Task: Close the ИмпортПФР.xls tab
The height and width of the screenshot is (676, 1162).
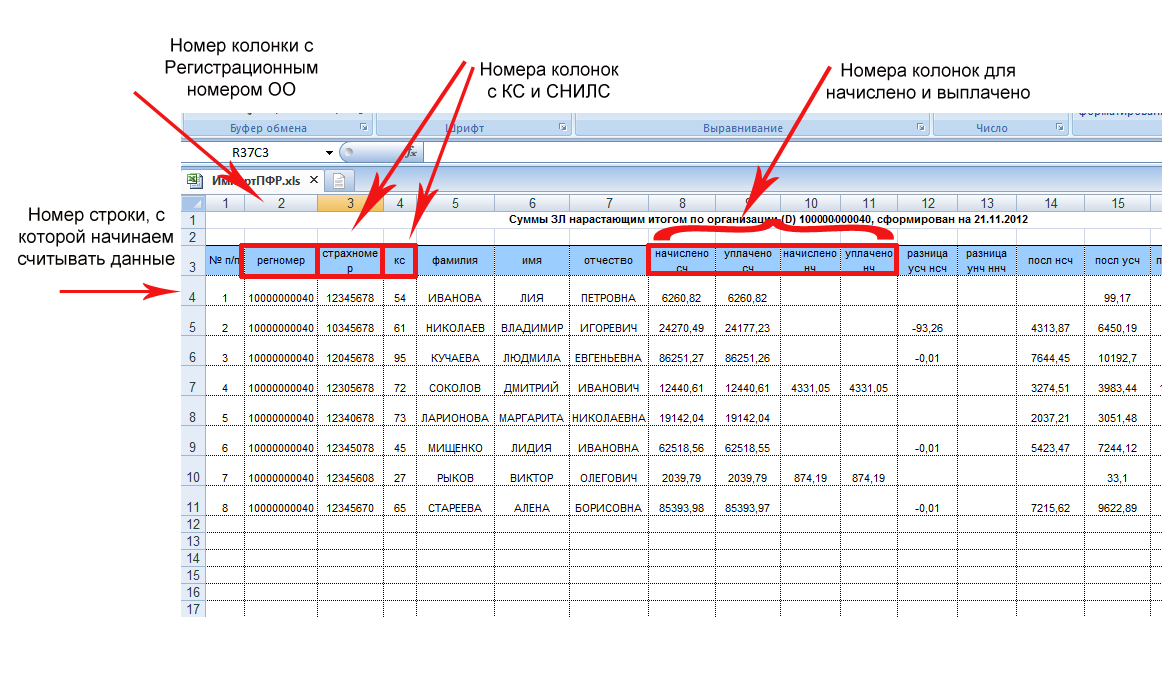Action: 313,180
